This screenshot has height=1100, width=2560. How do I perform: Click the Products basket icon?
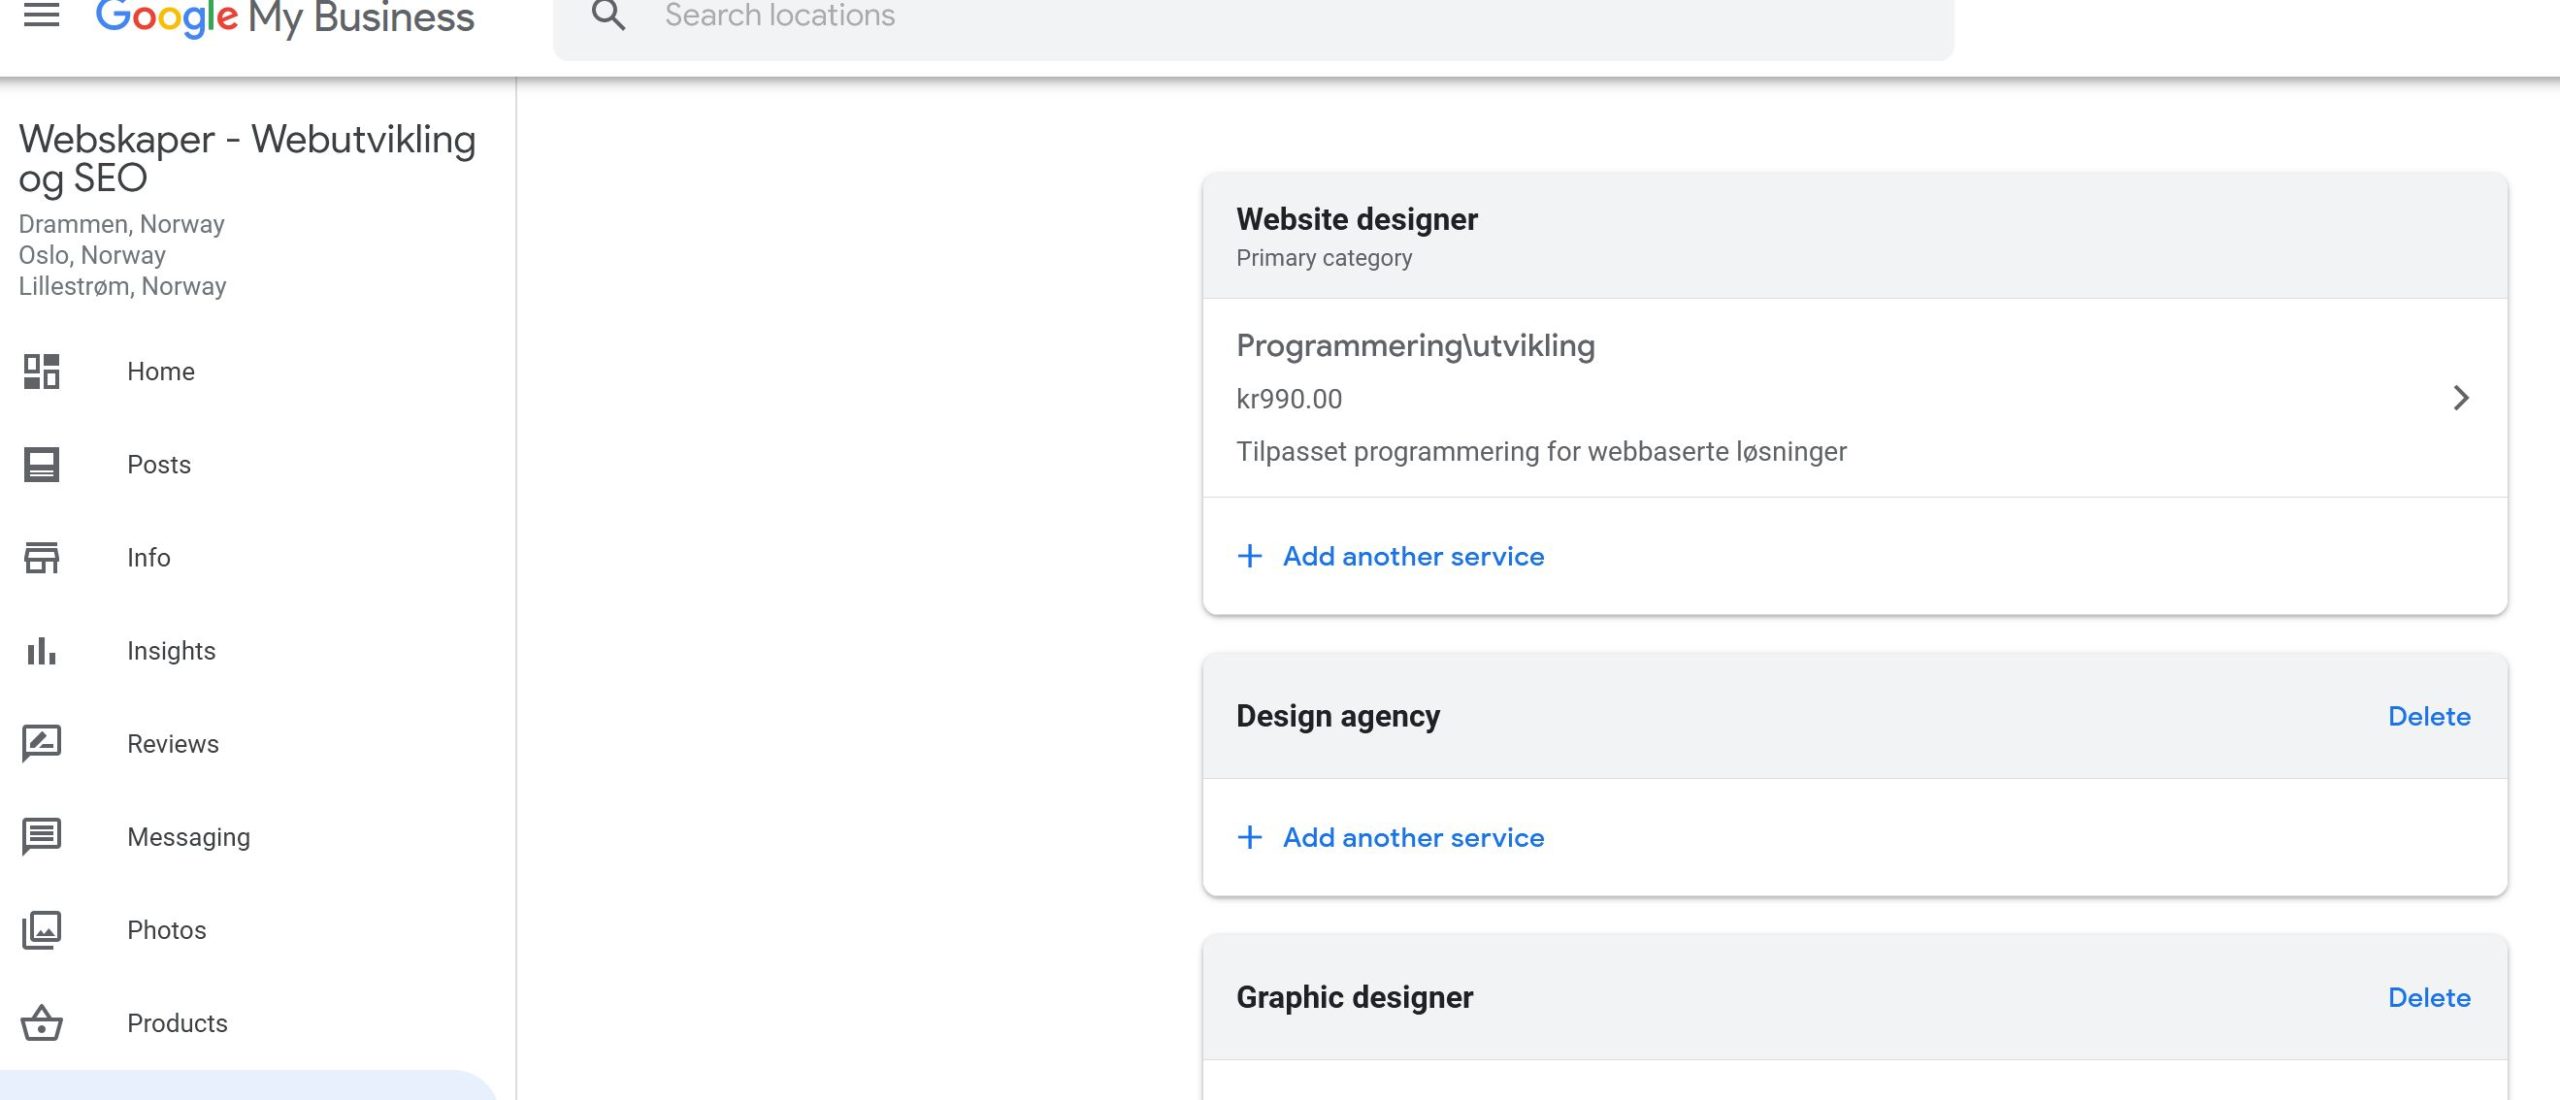(41, 1023)
